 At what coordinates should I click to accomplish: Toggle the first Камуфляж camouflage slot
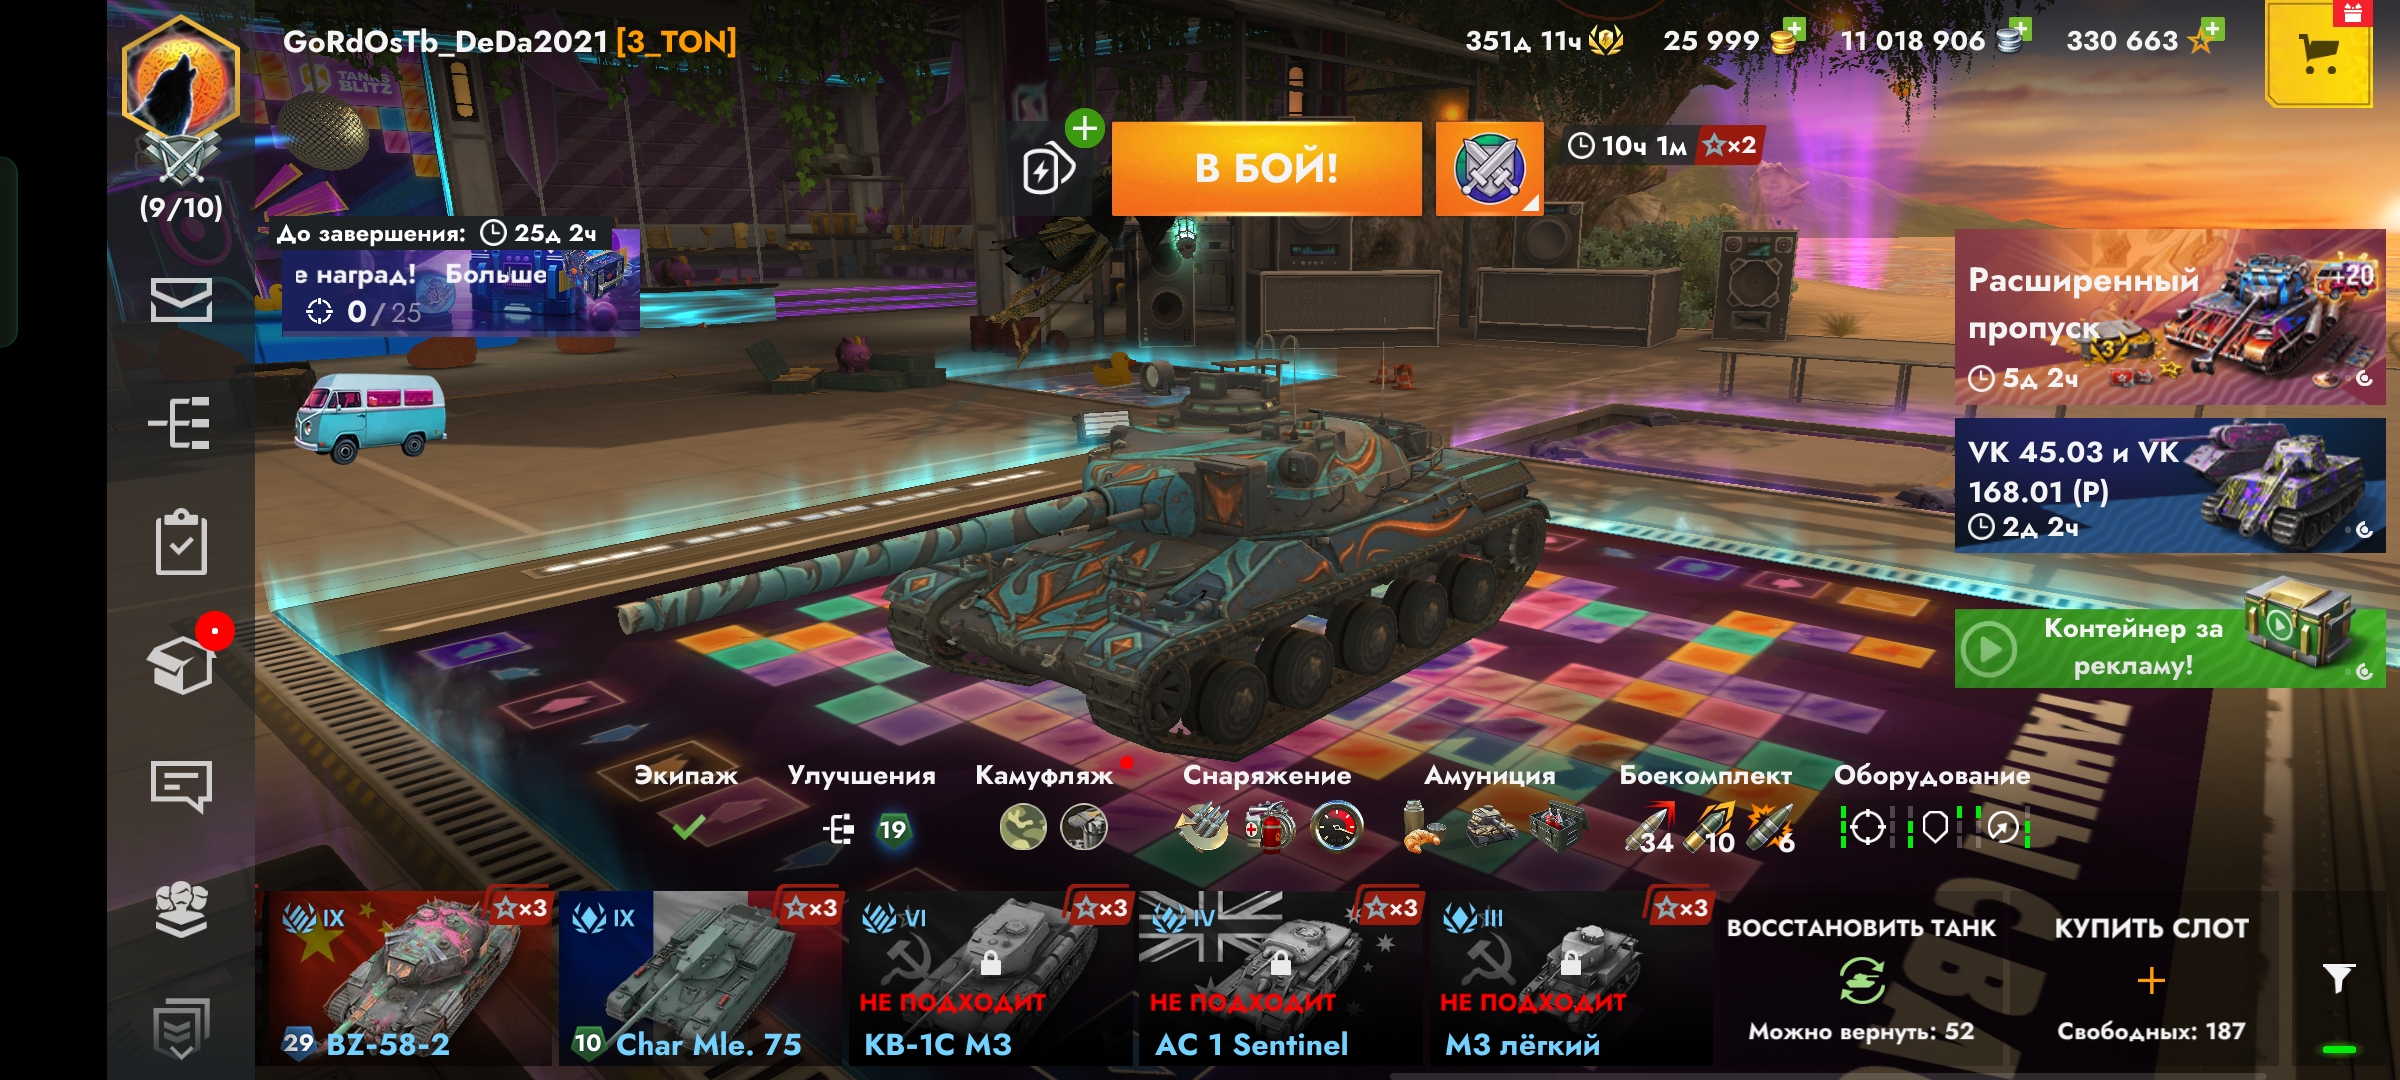tap(1023, 828)
